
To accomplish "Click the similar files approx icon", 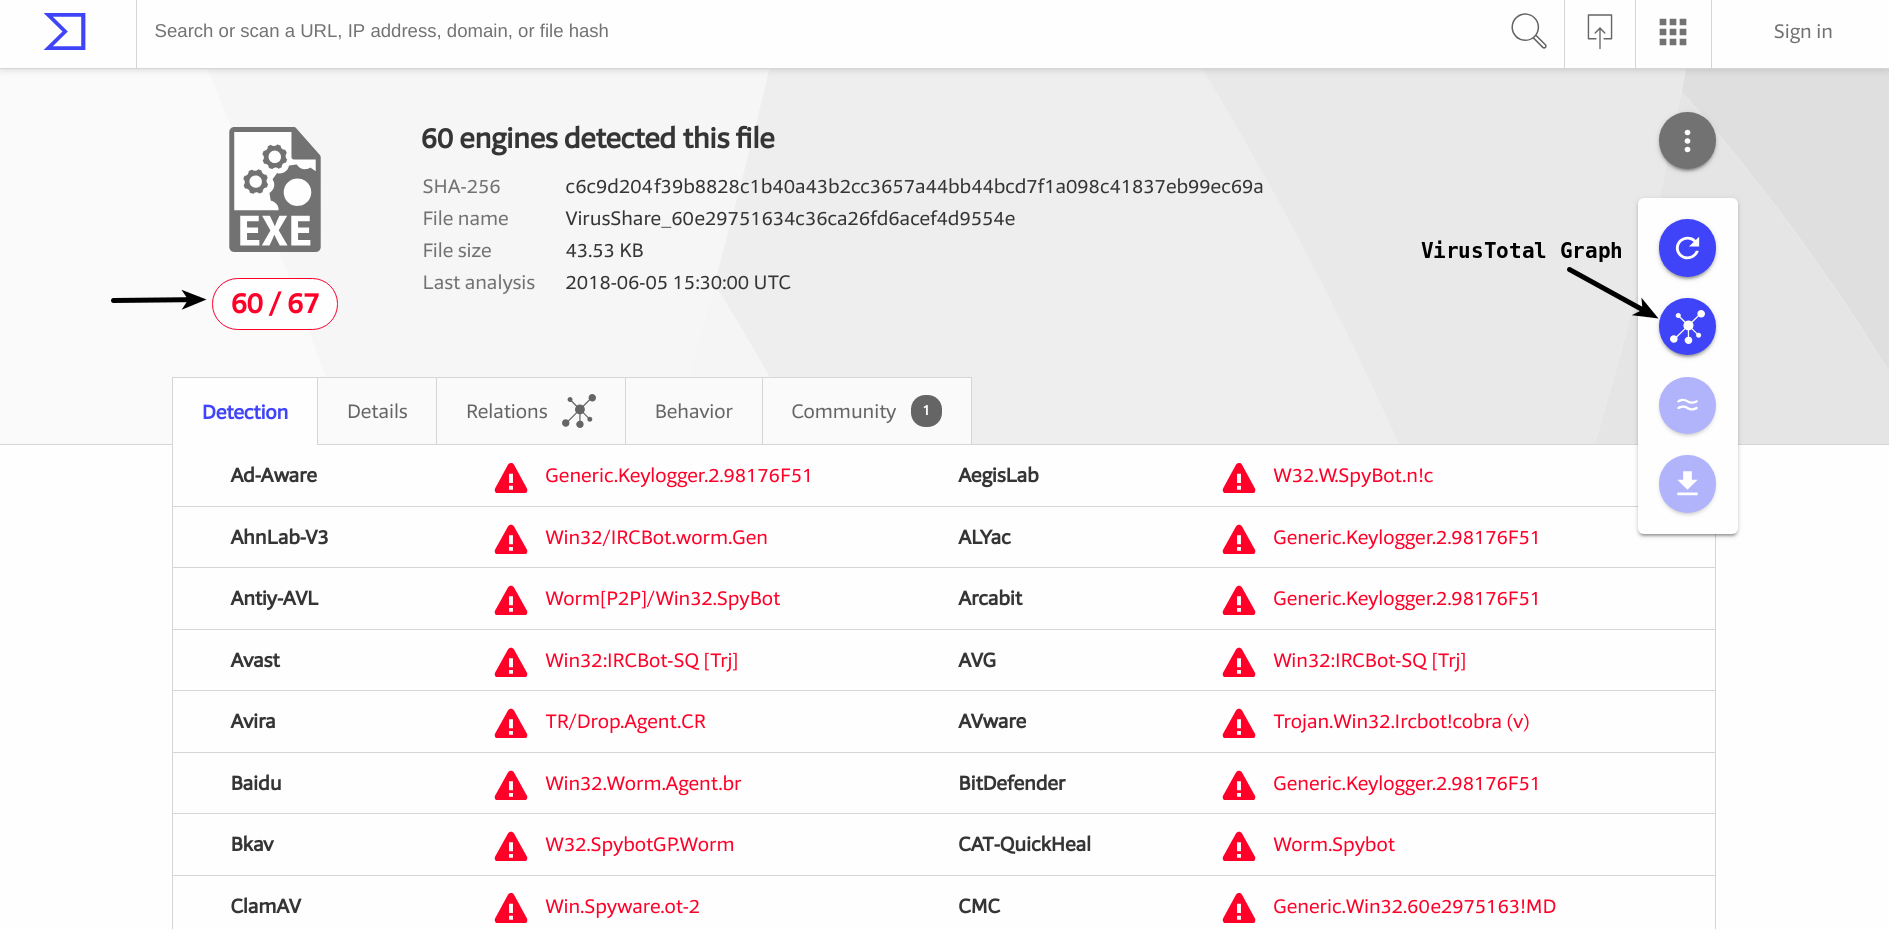I will point(1687,405).
